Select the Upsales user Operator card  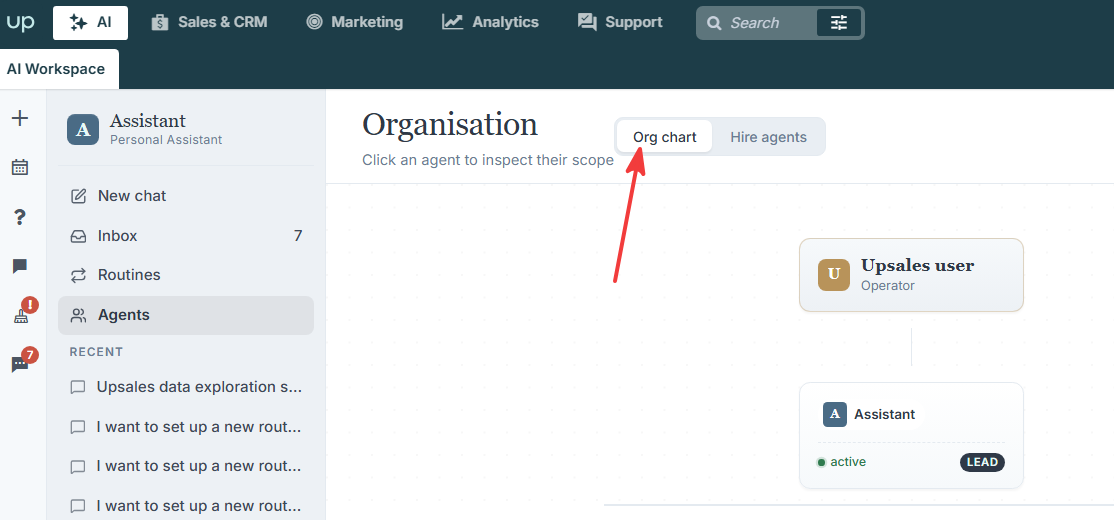point(911,274)
